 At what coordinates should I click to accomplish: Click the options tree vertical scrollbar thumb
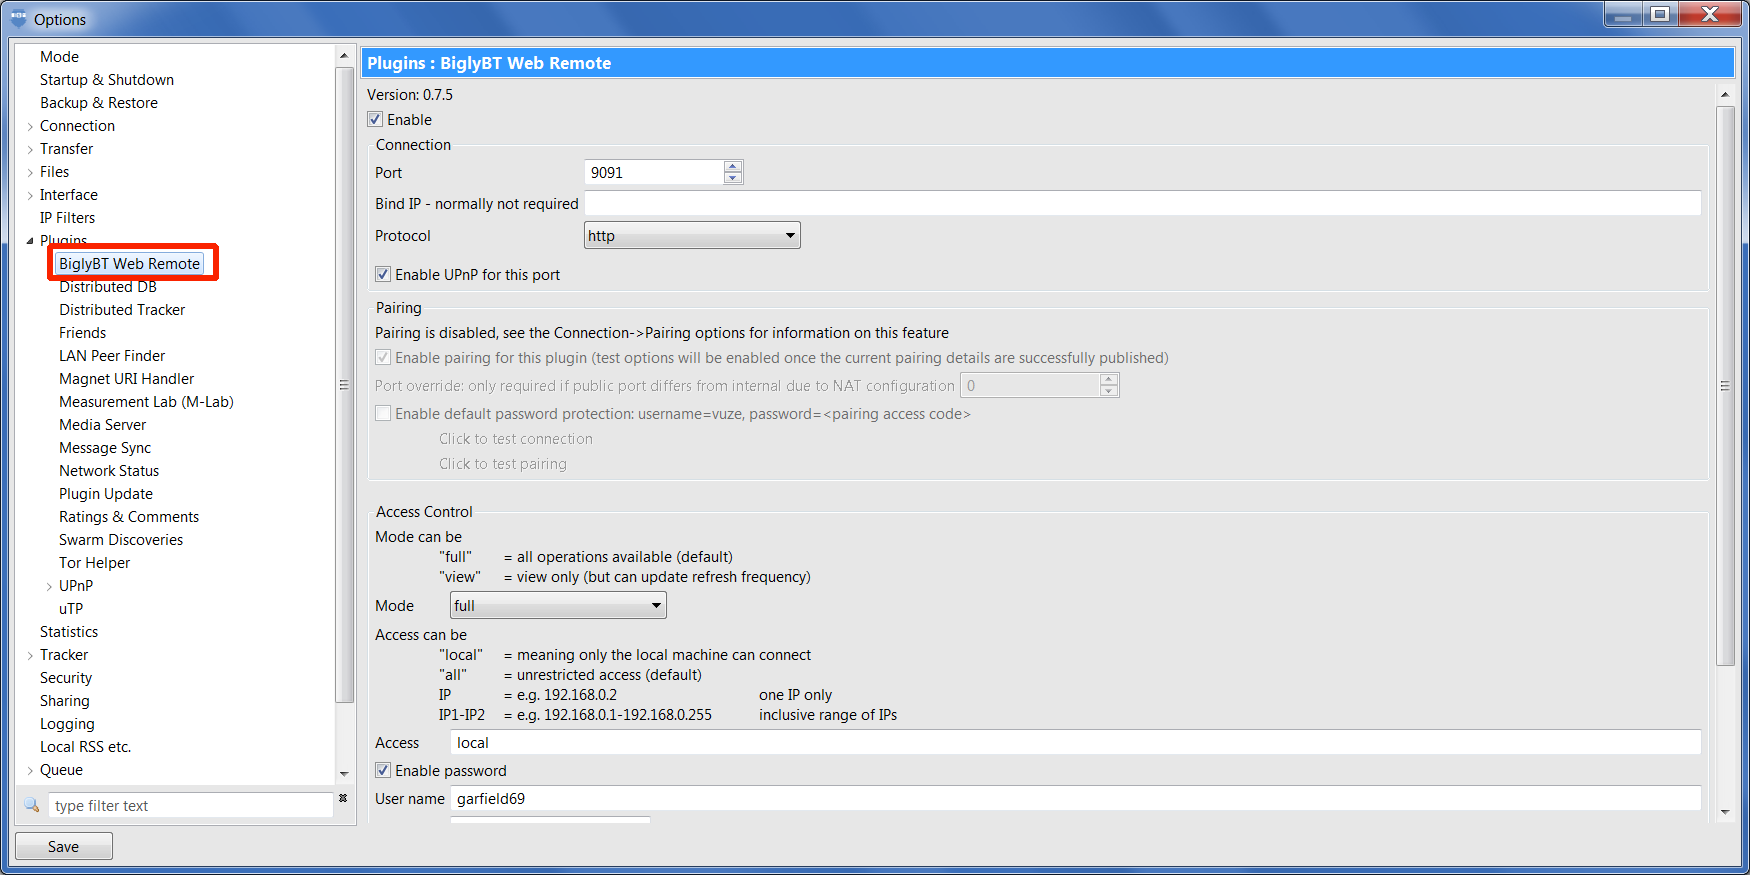tap(344, 385)
